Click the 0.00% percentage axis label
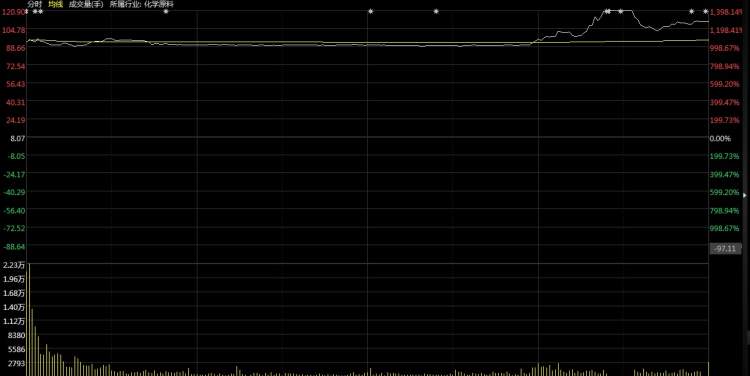750x376 pixels. 720,138
